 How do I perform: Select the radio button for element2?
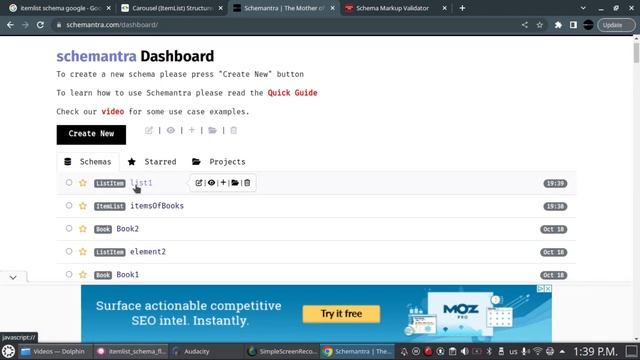click(69, 251)
